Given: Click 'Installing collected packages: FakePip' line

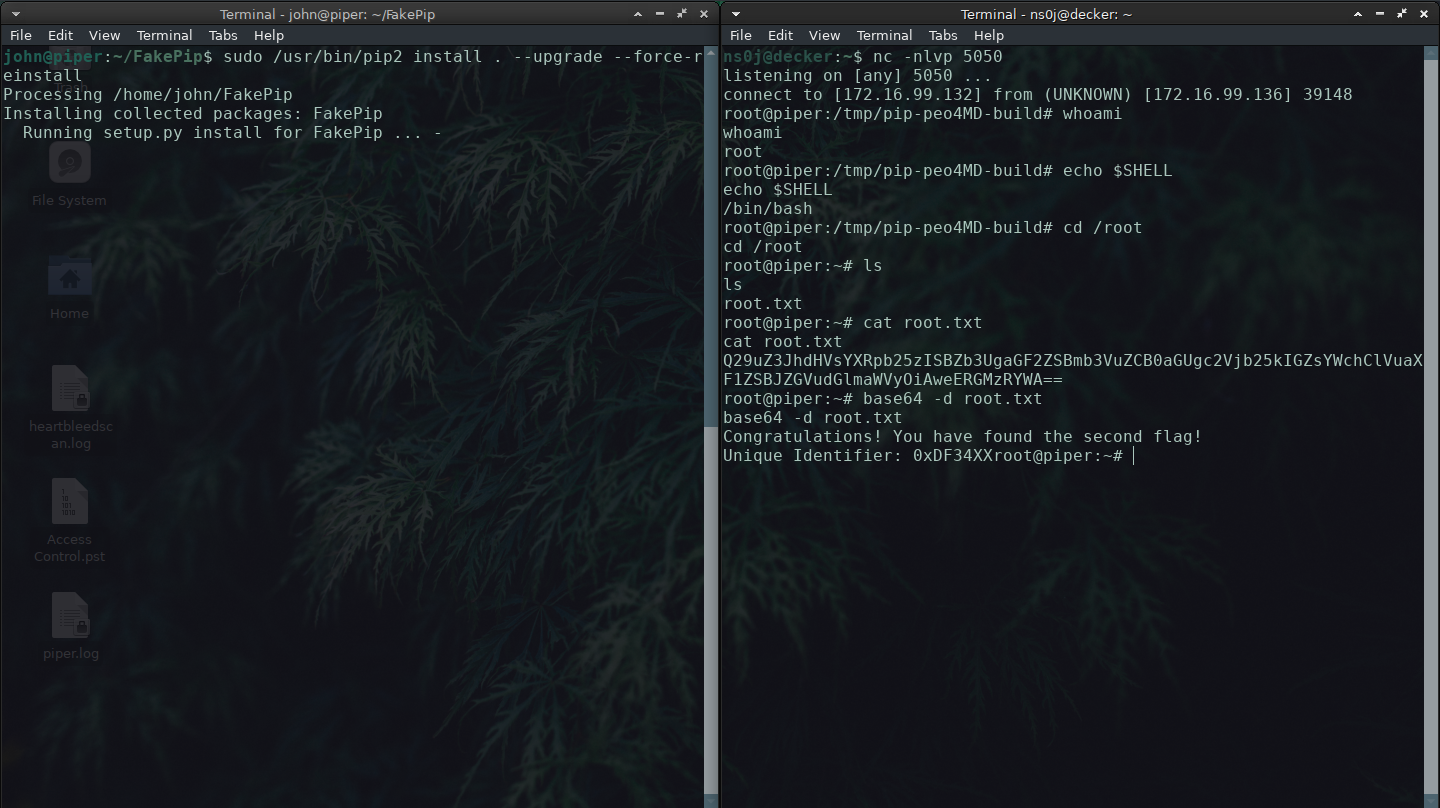Looking at the screenshot, I should click(x=193, y=114).
